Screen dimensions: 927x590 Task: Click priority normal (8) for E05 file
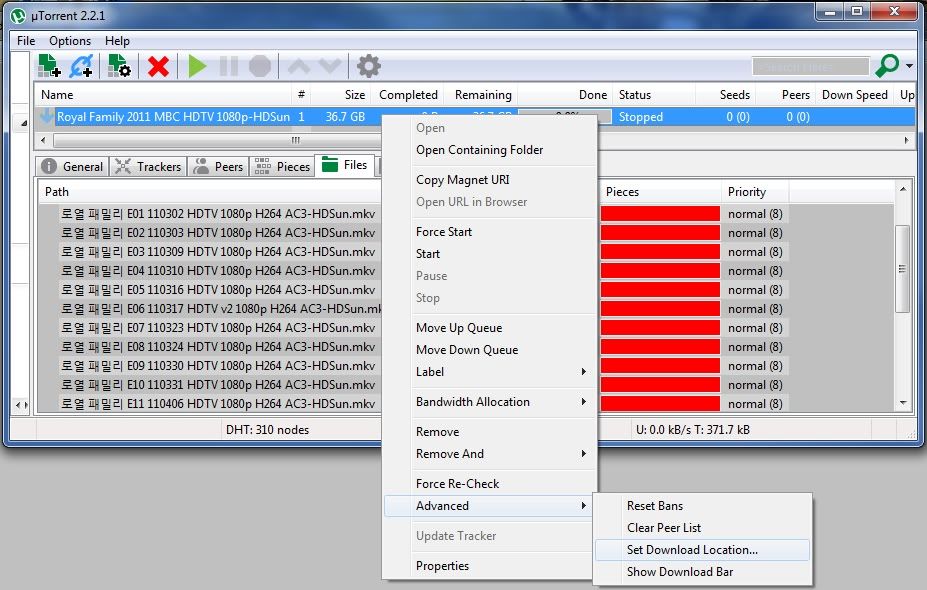(755, 290)
